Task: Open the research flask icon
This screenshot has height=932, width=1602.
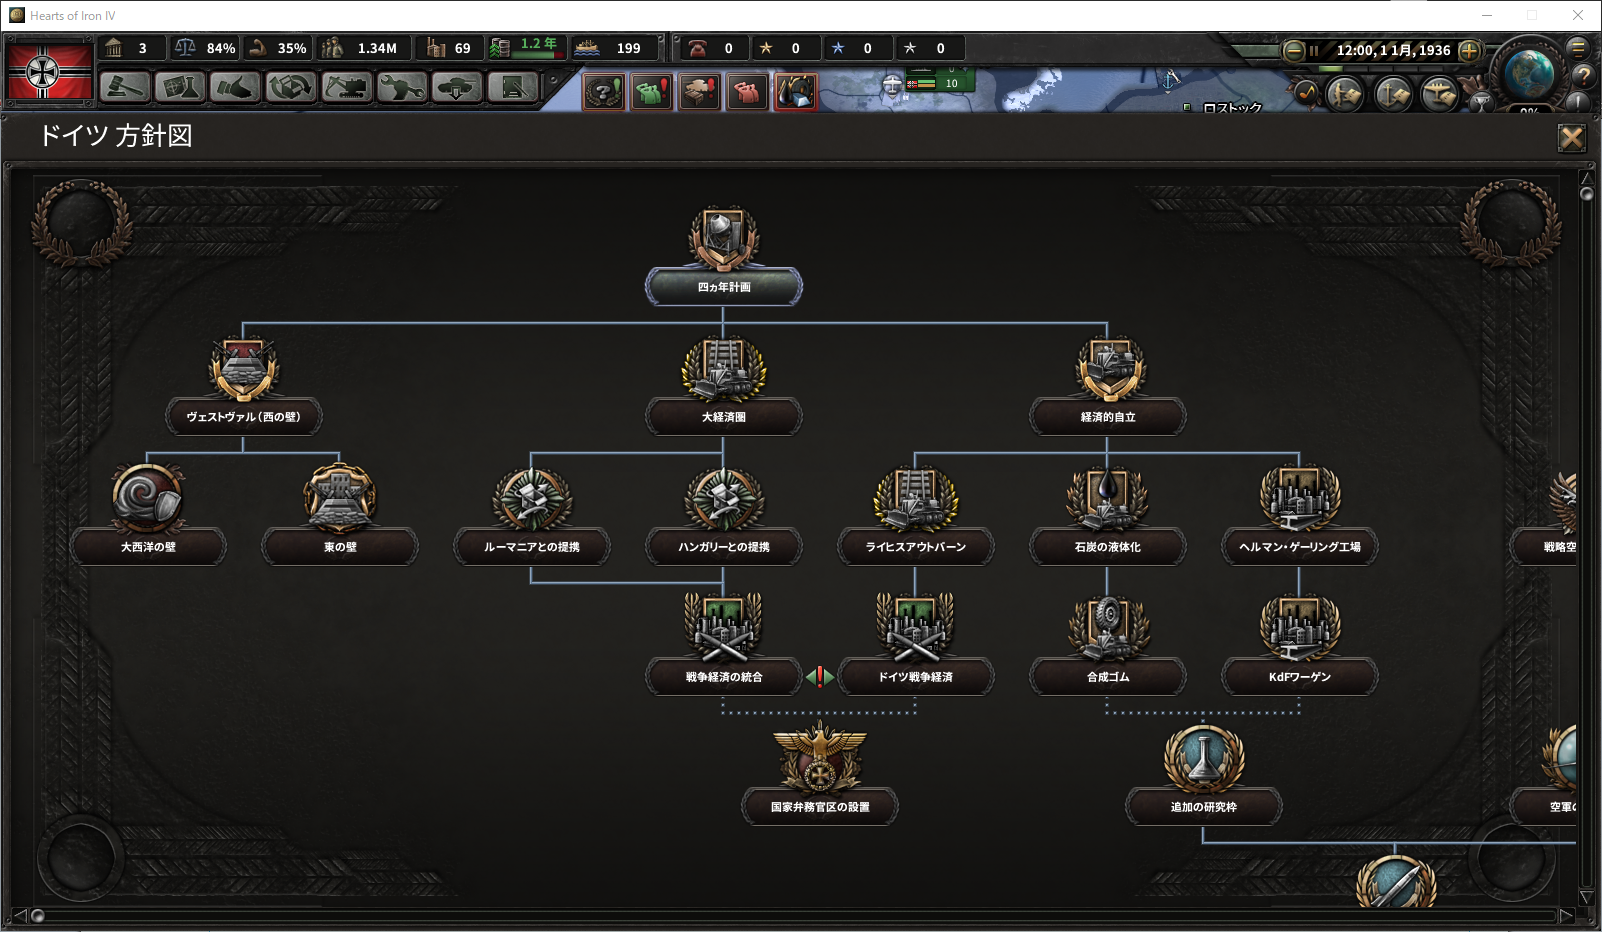Action: tap(180, 88)
